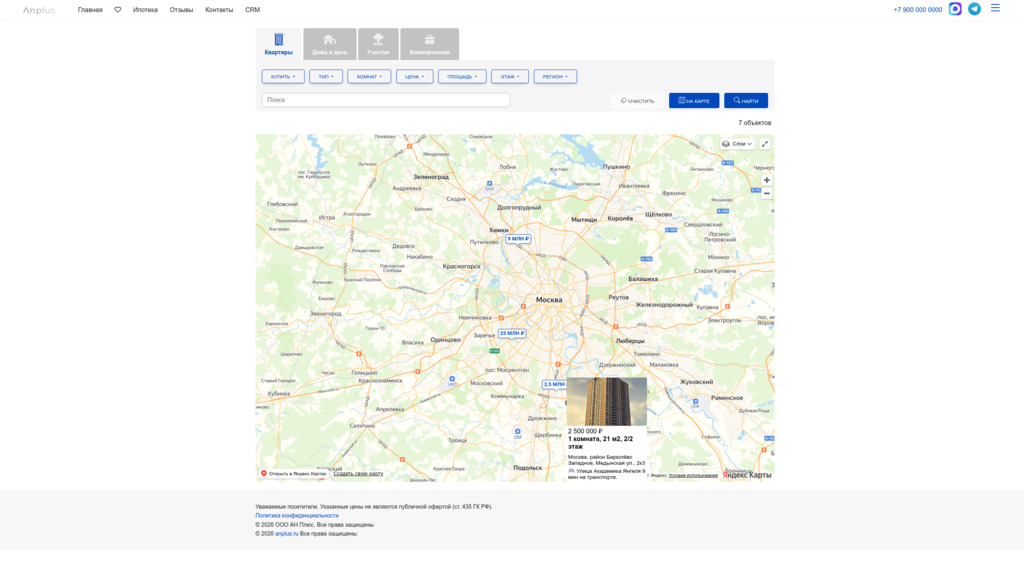
Task: Open the hamburger menu in the header
Action: pyautogui.click(x=995, y=8)
